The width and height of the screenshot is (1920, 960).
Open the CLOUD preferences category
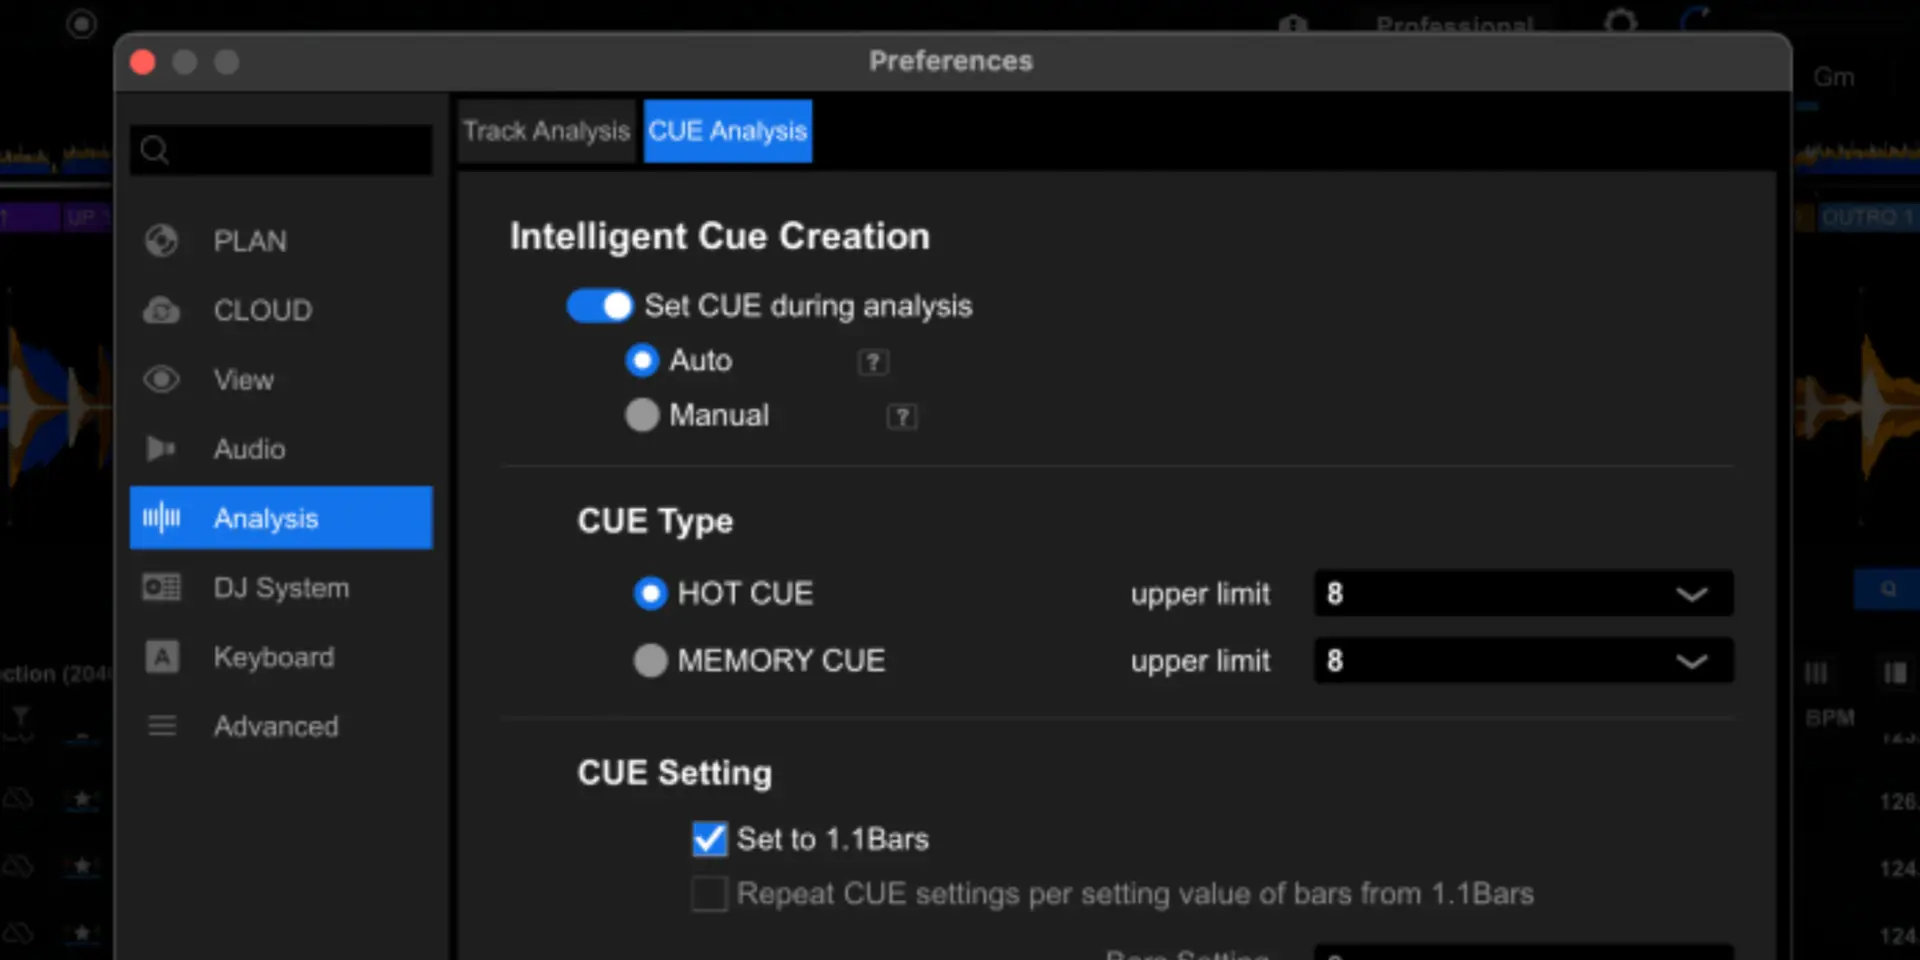(x=281, y=310)
